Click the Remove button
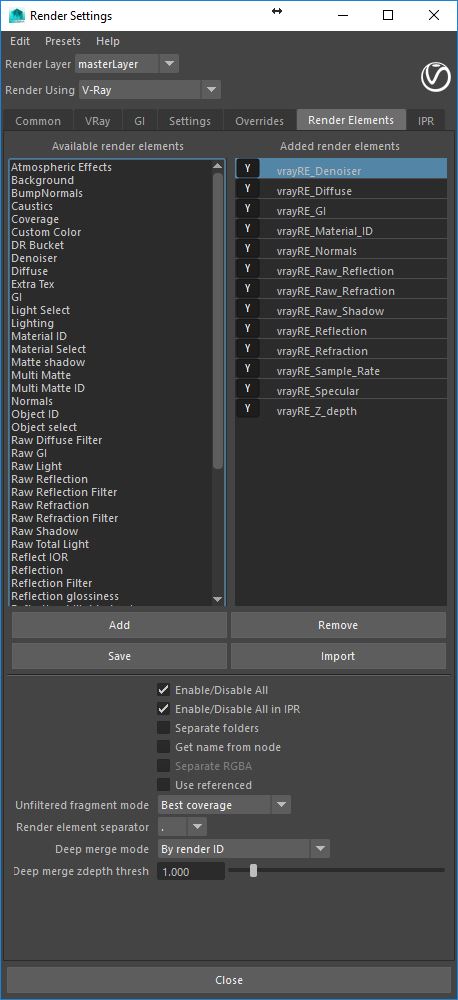This screenshot has width=458, height=1000. pyautogui.click(x=338, y=625)
